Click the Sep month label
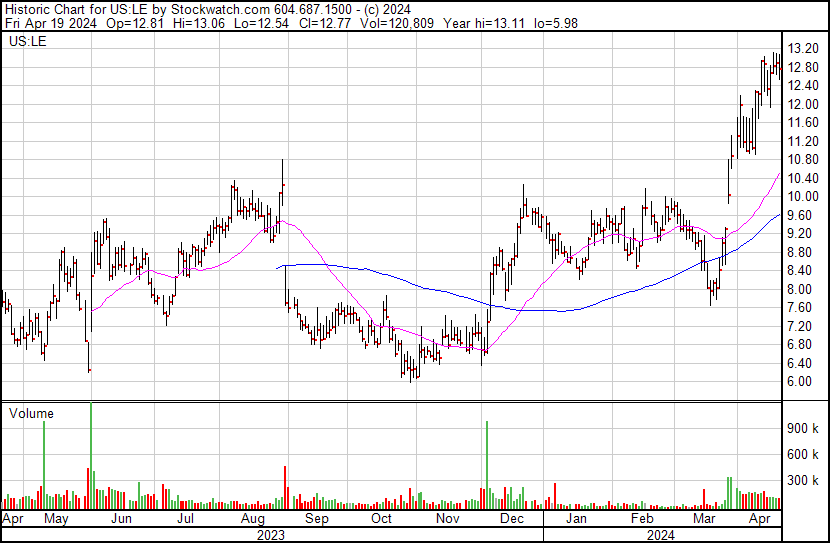This screenshot has width=830, height=543. 317,518
